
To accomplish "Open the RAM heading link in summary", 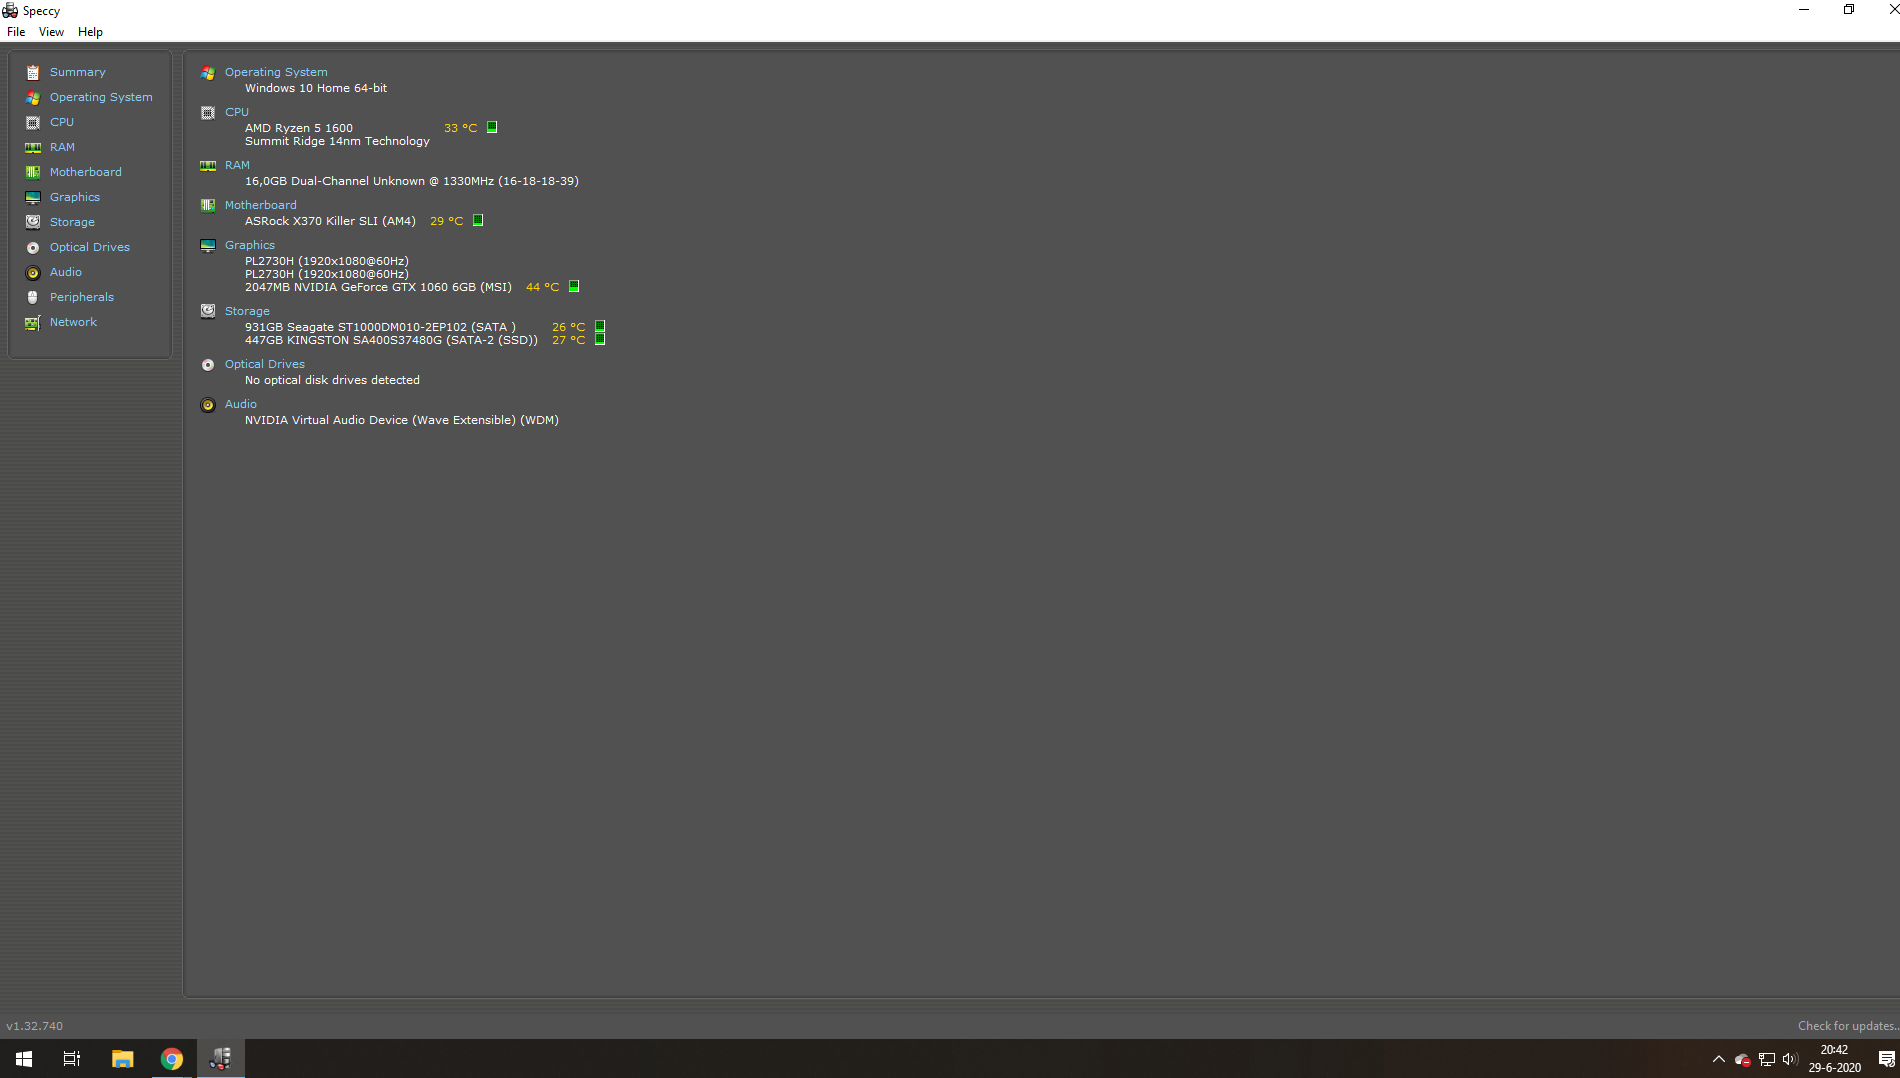I will pos(237,165).
